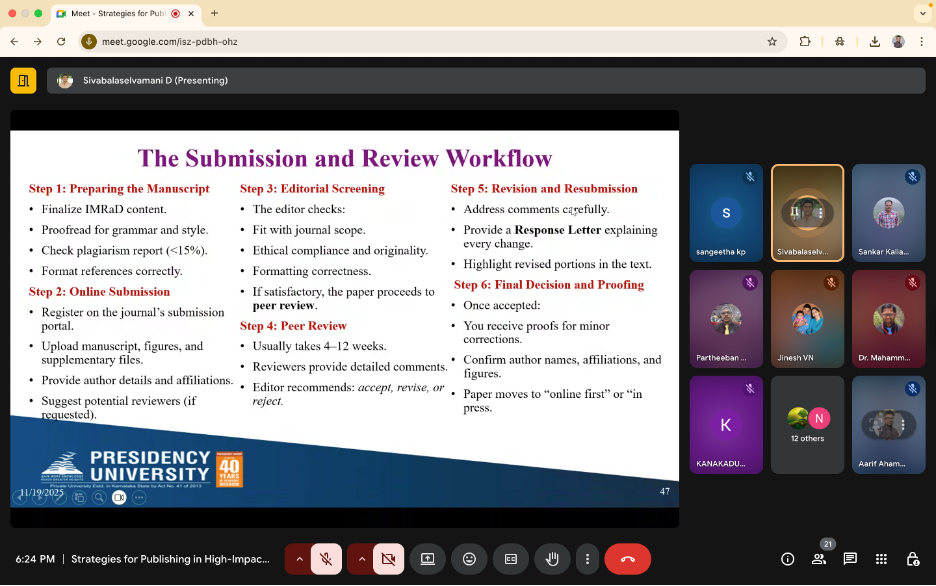
Task: Raise your hand
Action: [x=552, y=559]
